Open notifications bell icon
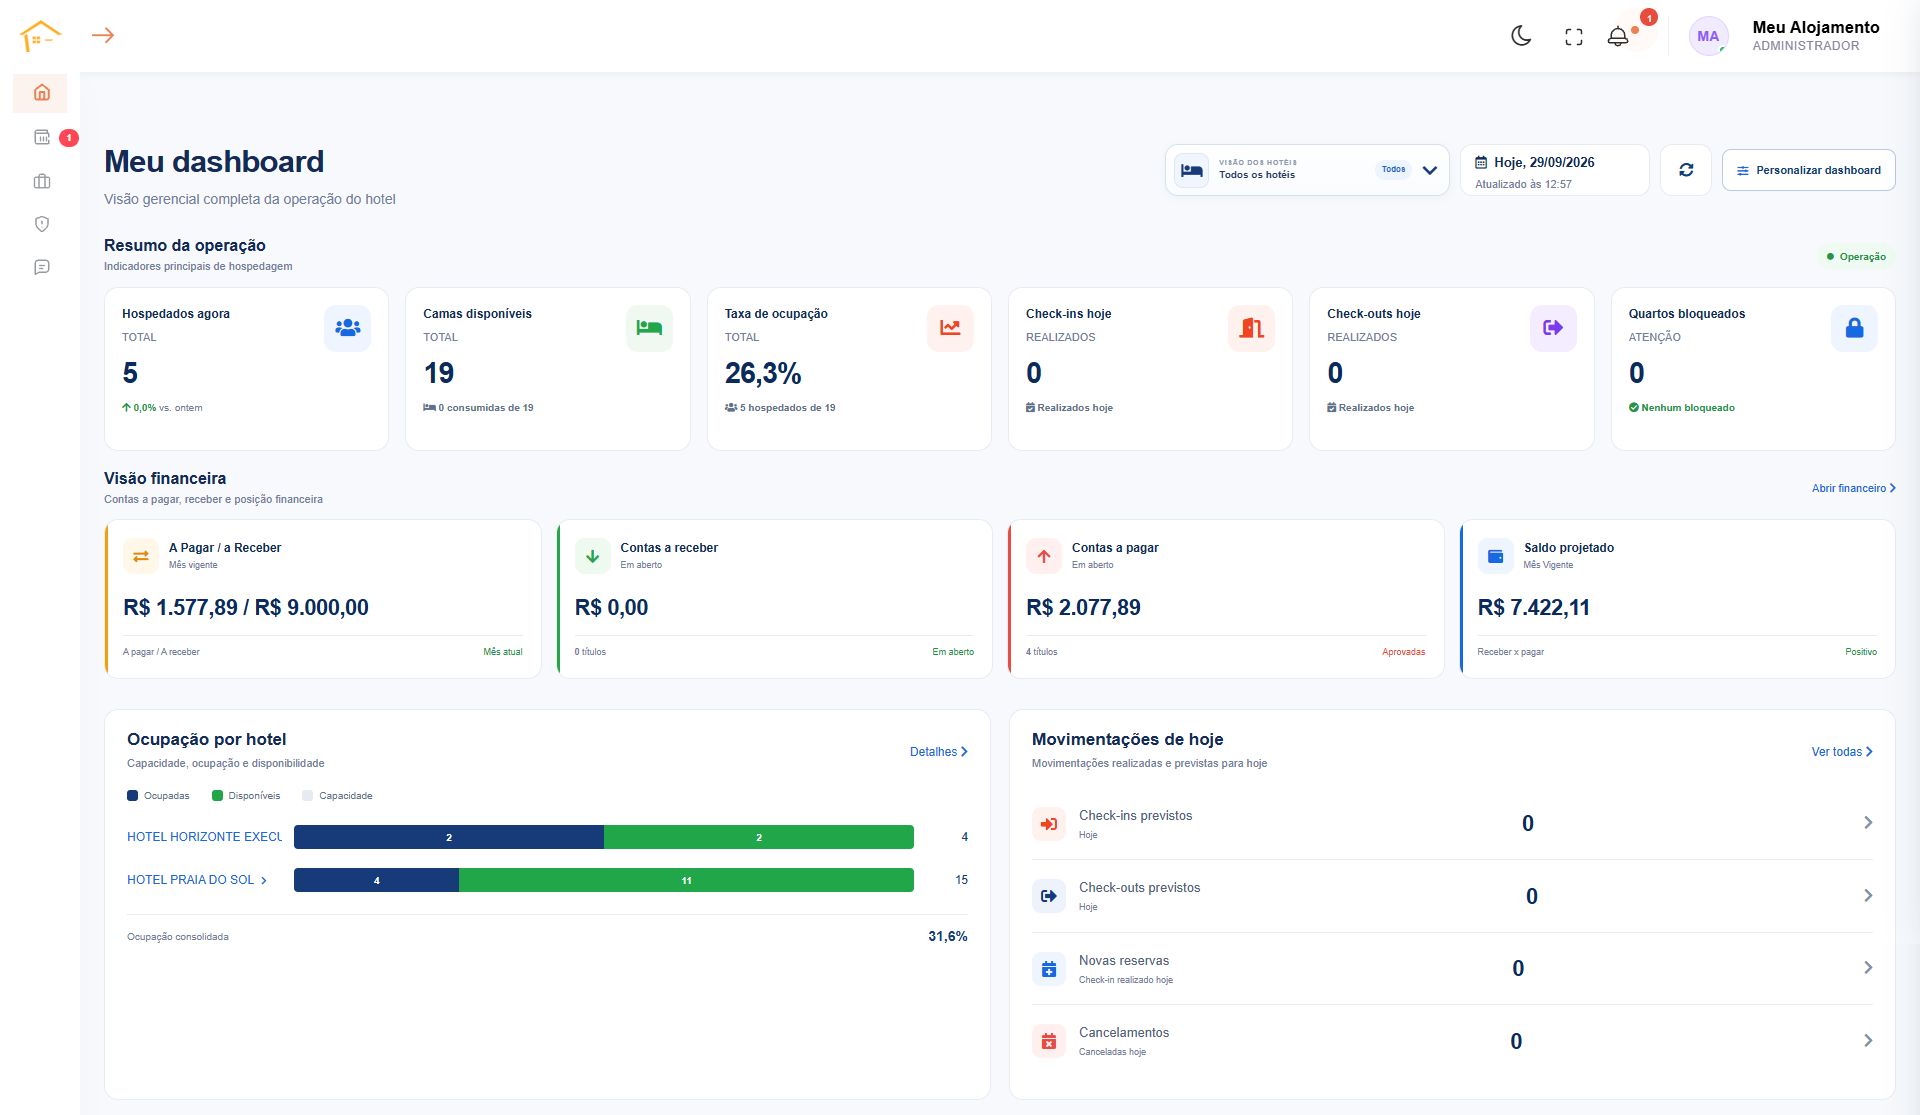Viewport: 1920px width, 1115px height. (1618, 37)
